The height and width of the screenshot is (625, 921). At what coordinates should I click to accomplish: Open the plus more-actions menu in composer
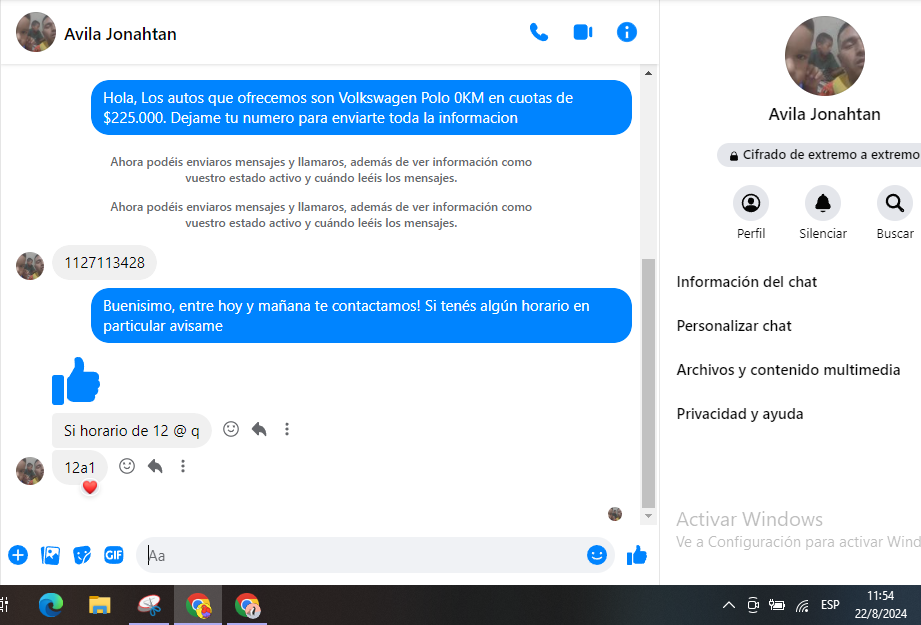tap(18, 555)
